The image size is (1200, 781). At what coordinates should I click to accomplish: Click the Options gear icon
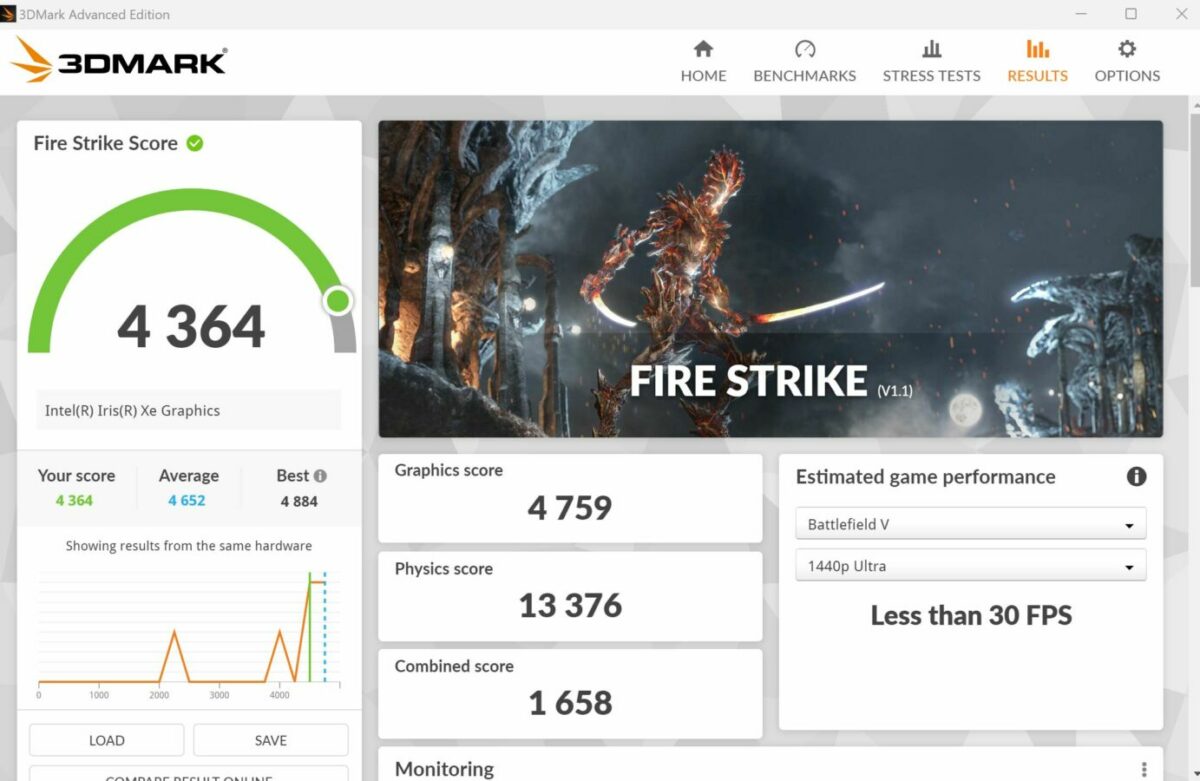tap(1127, 49)
